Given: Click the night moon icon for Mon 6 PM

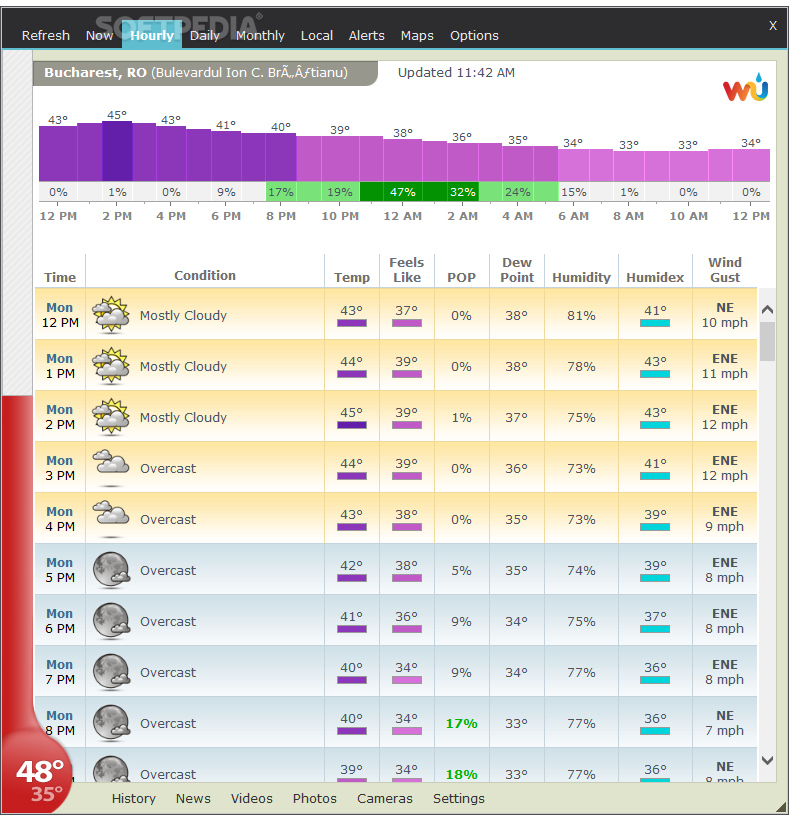Looking at the screenshot, I should [111, 621].
